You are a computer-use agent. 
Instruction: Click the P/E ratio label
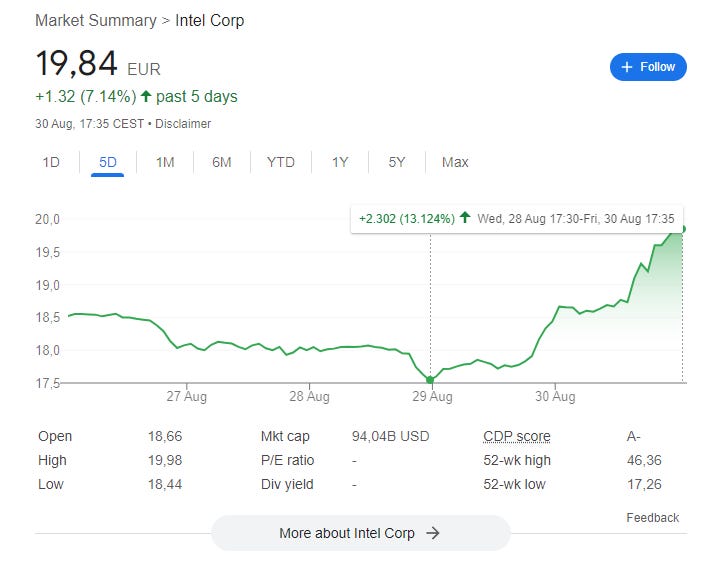coord(287,460)
